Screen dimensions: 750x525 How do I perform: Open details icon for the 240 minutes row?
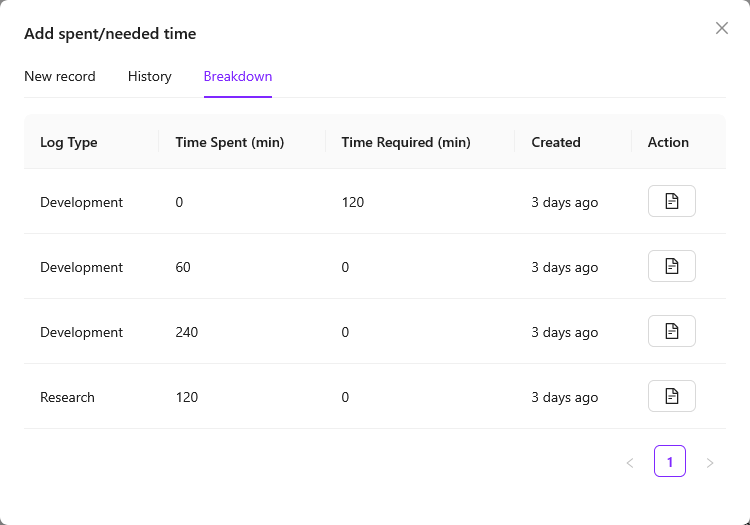pyautogui.click(x=672, y=331)
